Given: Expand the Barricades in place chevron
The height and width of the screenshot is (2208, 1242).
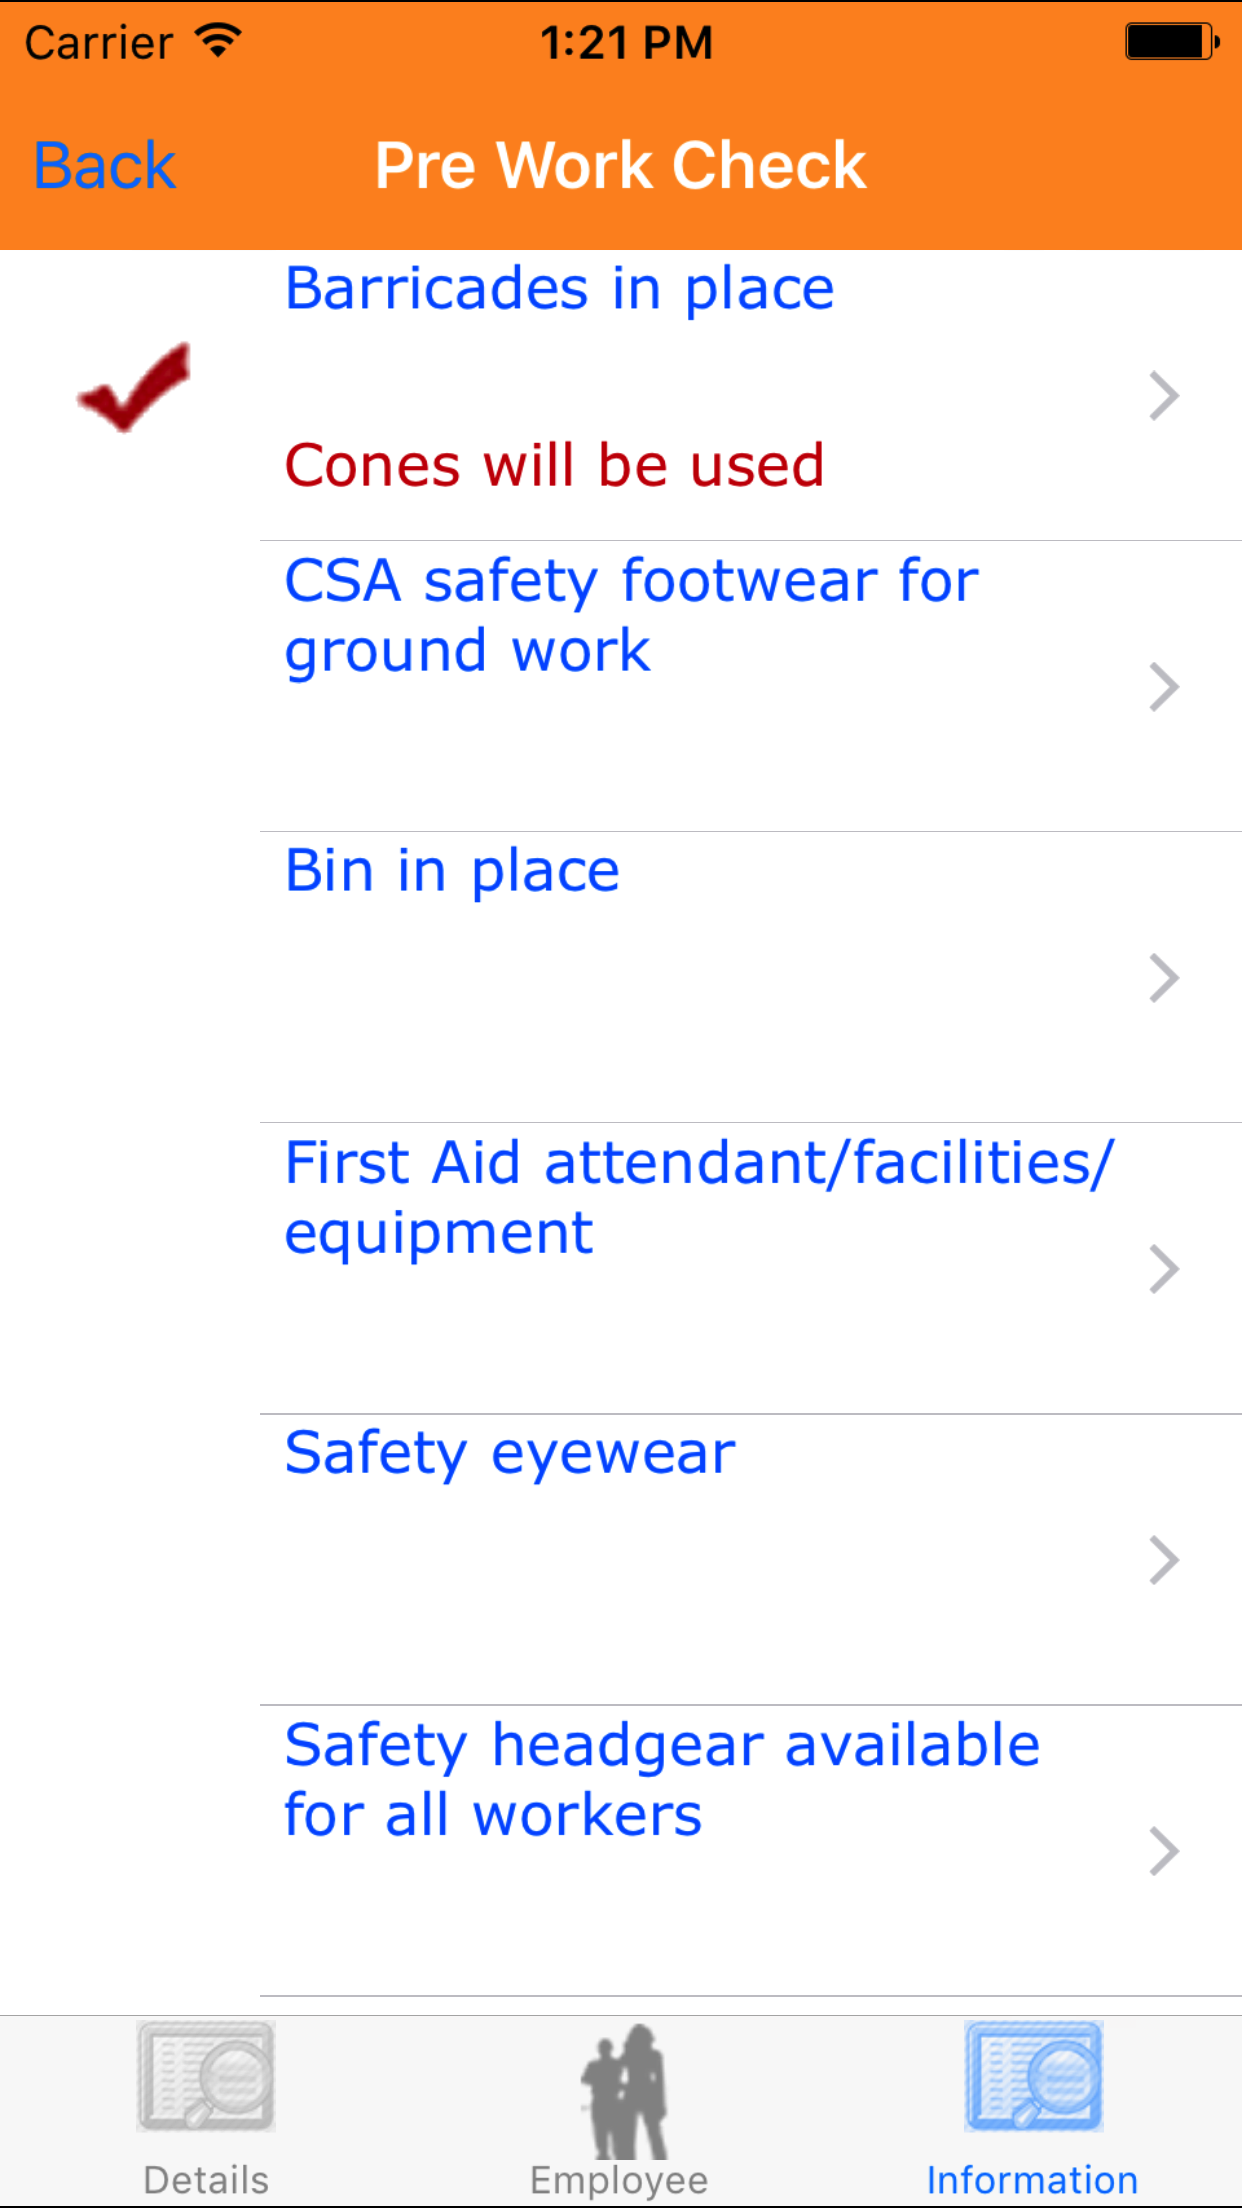Looking at the screenshot, I should (1163, 396).
